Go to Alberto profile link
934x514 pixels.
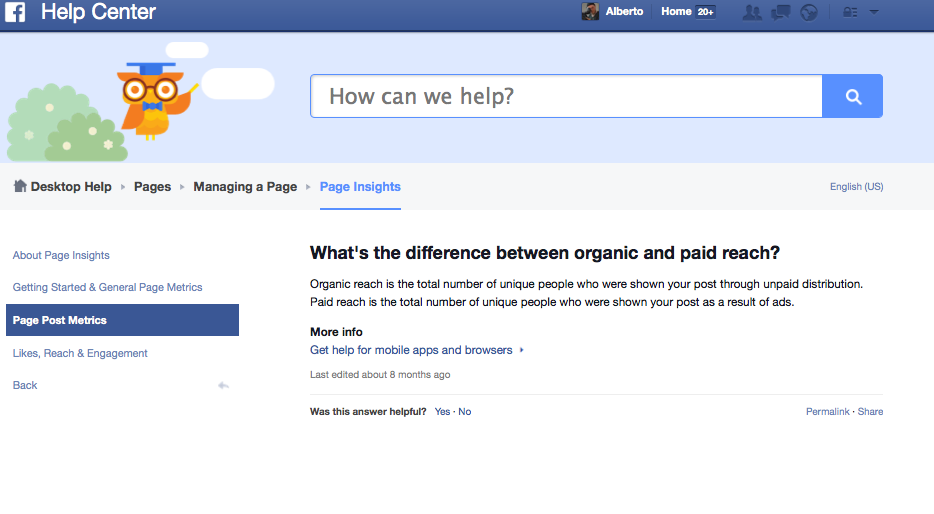point(624,11)
